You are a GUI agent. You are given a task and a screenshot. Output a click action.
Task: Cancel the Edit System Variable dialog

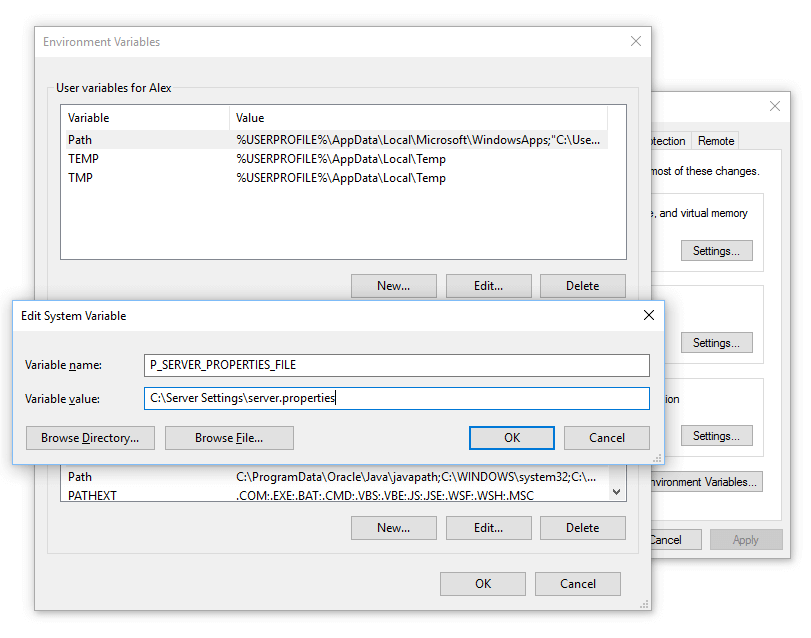pyautogui.click(x=606, y=438)
